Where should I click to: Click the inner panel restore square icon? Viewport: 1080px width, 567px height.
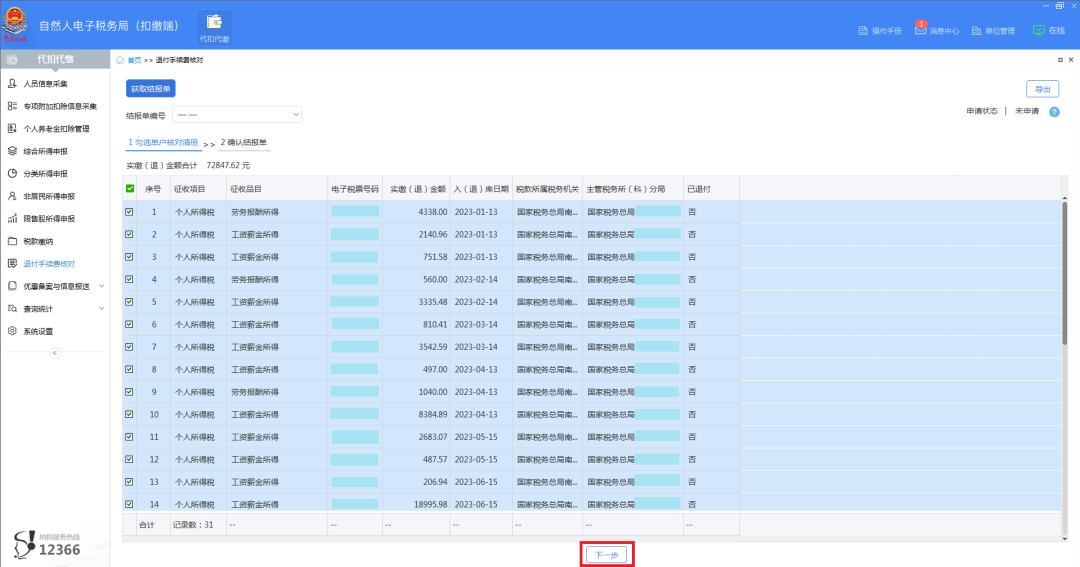[x=1060, y=60]
